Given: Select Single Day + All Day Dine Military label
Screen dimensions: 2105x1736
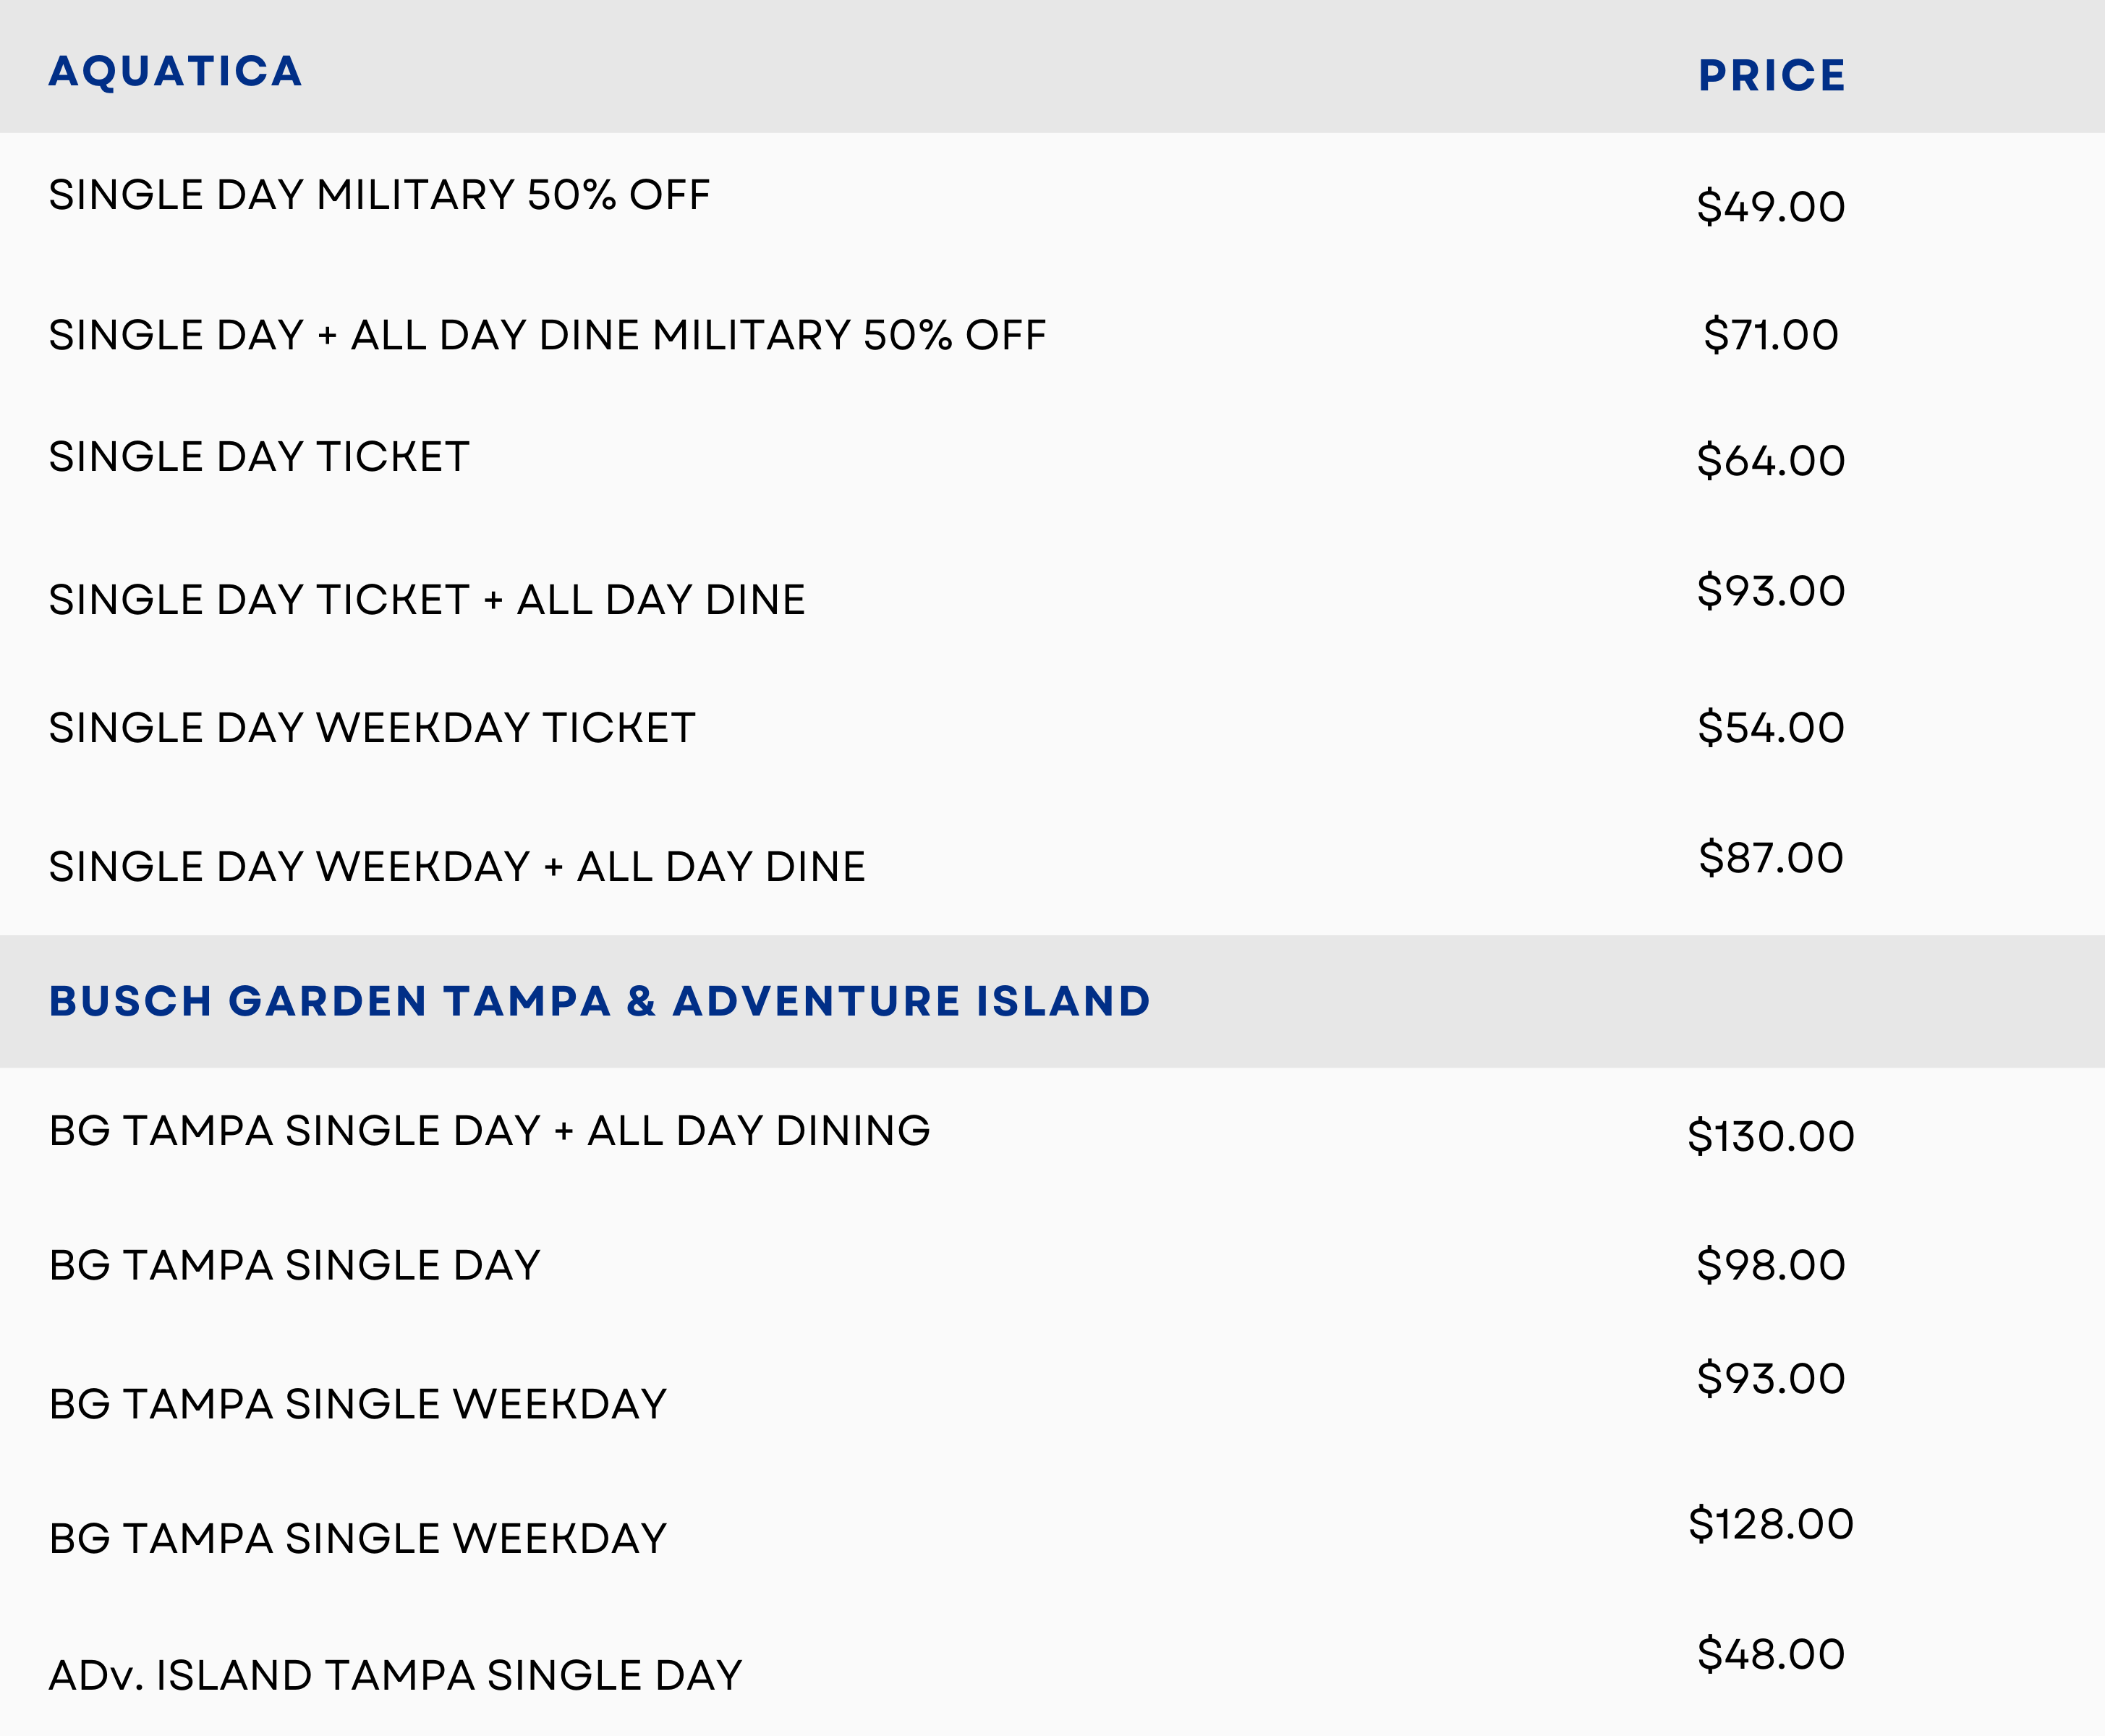Looking at the screenshot, I should tap(547, 335).
